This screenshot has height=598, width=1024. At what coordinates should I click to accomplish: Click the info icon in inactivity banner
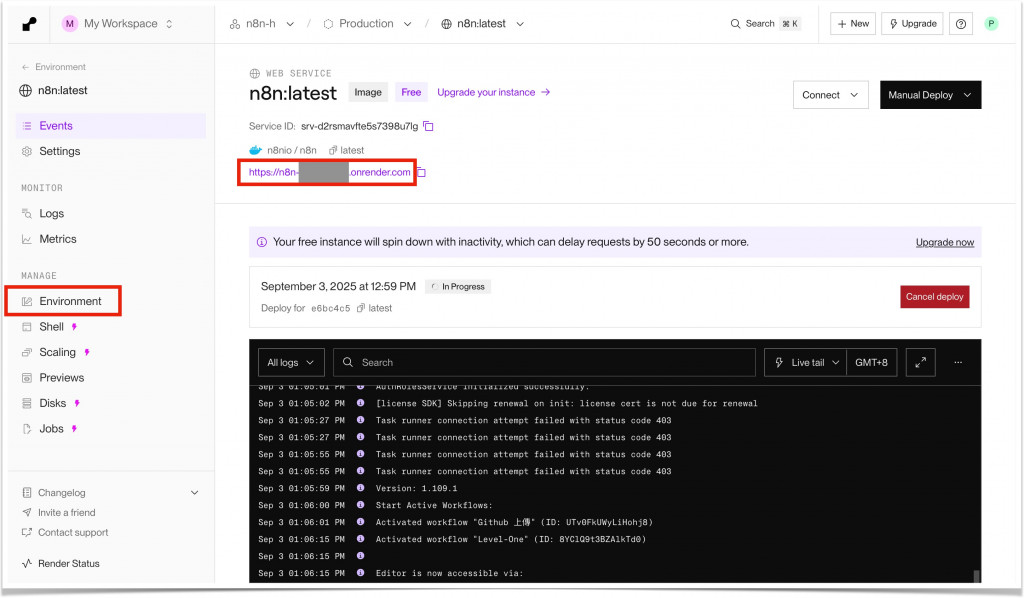[x=262, y=242]
